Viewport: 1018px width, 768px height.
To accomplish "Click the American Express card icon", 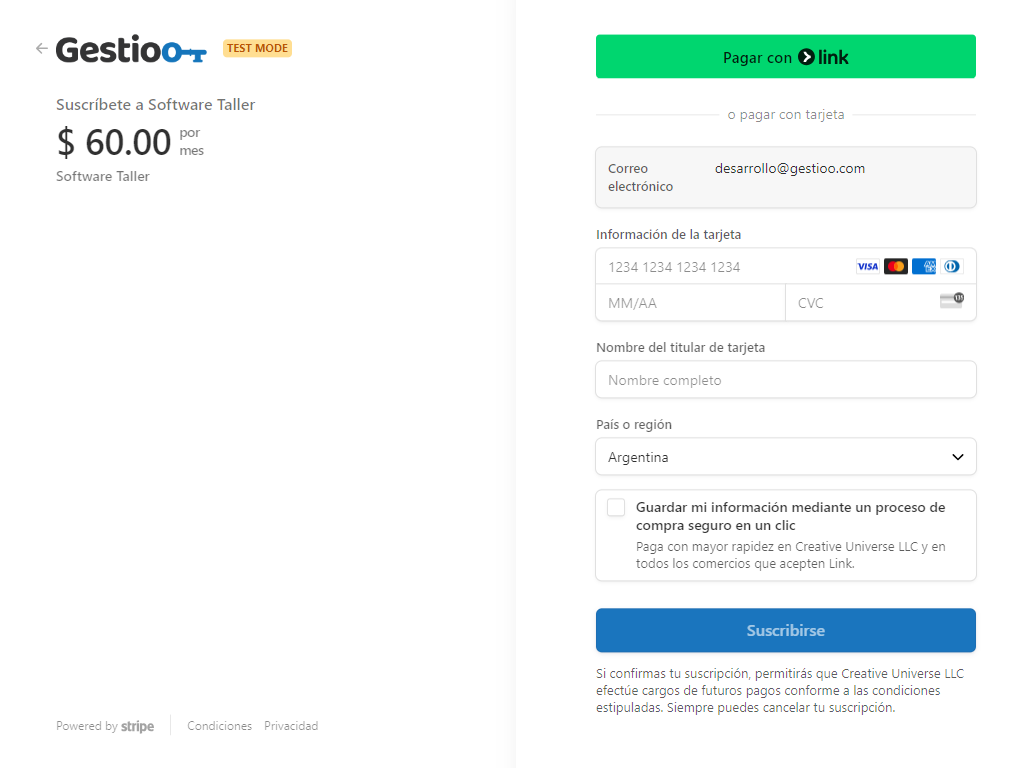I will coord(924,267).
